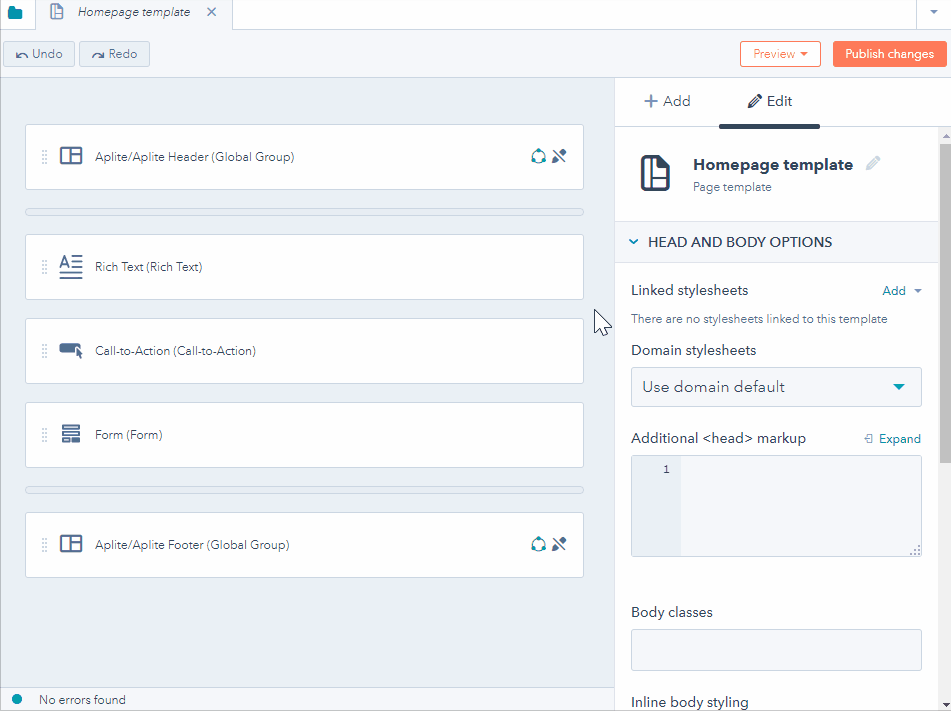
Task: Open the Add linked stylesheets dropdown
Action: pos(901,291)
